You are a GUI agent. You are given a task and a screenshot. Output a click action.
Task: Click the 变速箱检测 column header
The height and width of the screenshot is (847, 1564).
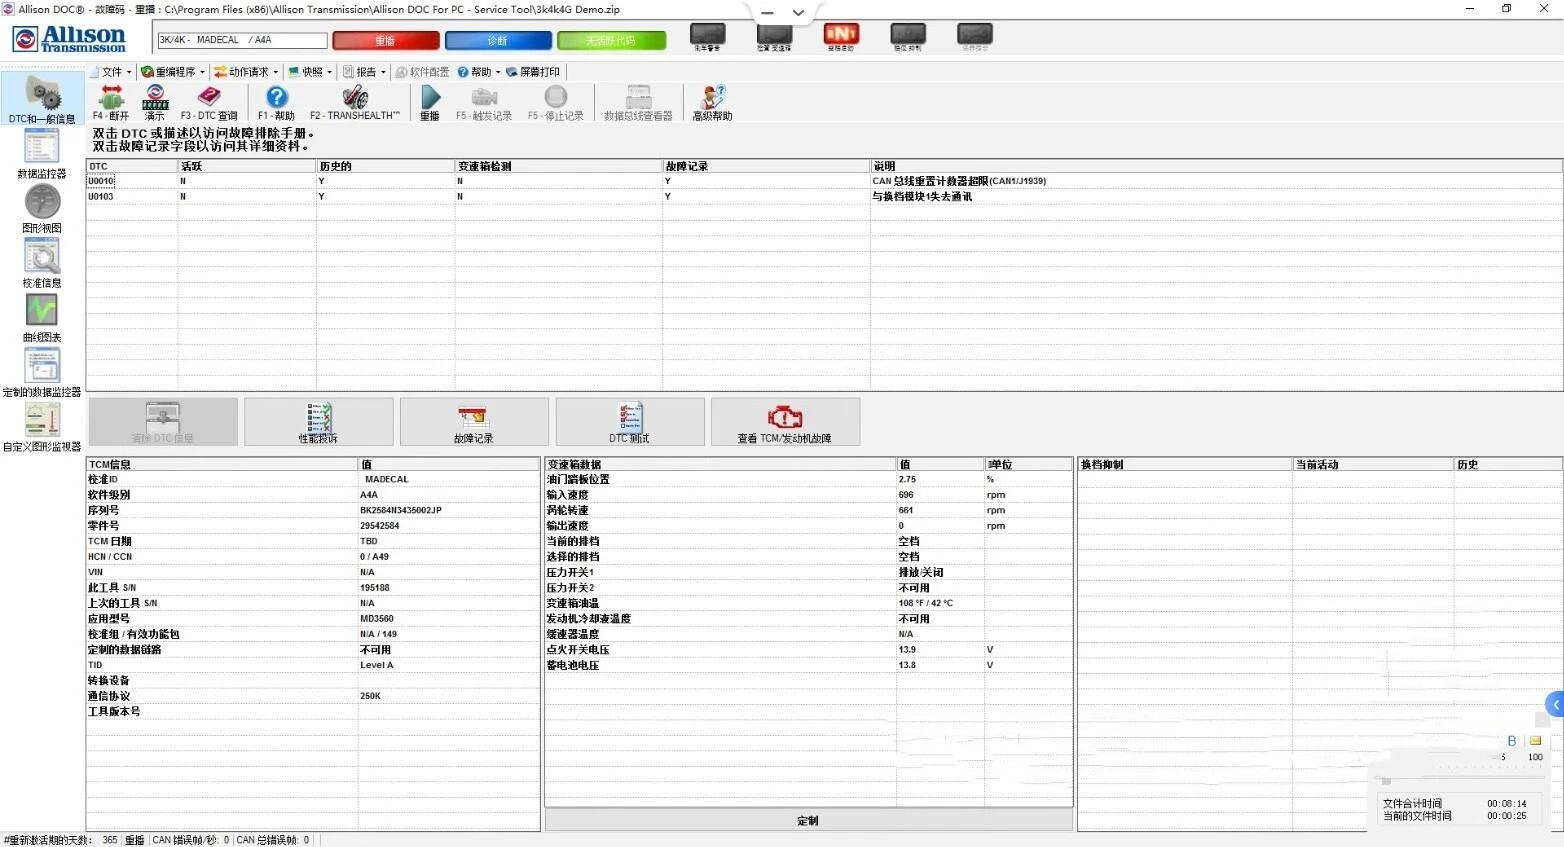(x=559, y=166)
